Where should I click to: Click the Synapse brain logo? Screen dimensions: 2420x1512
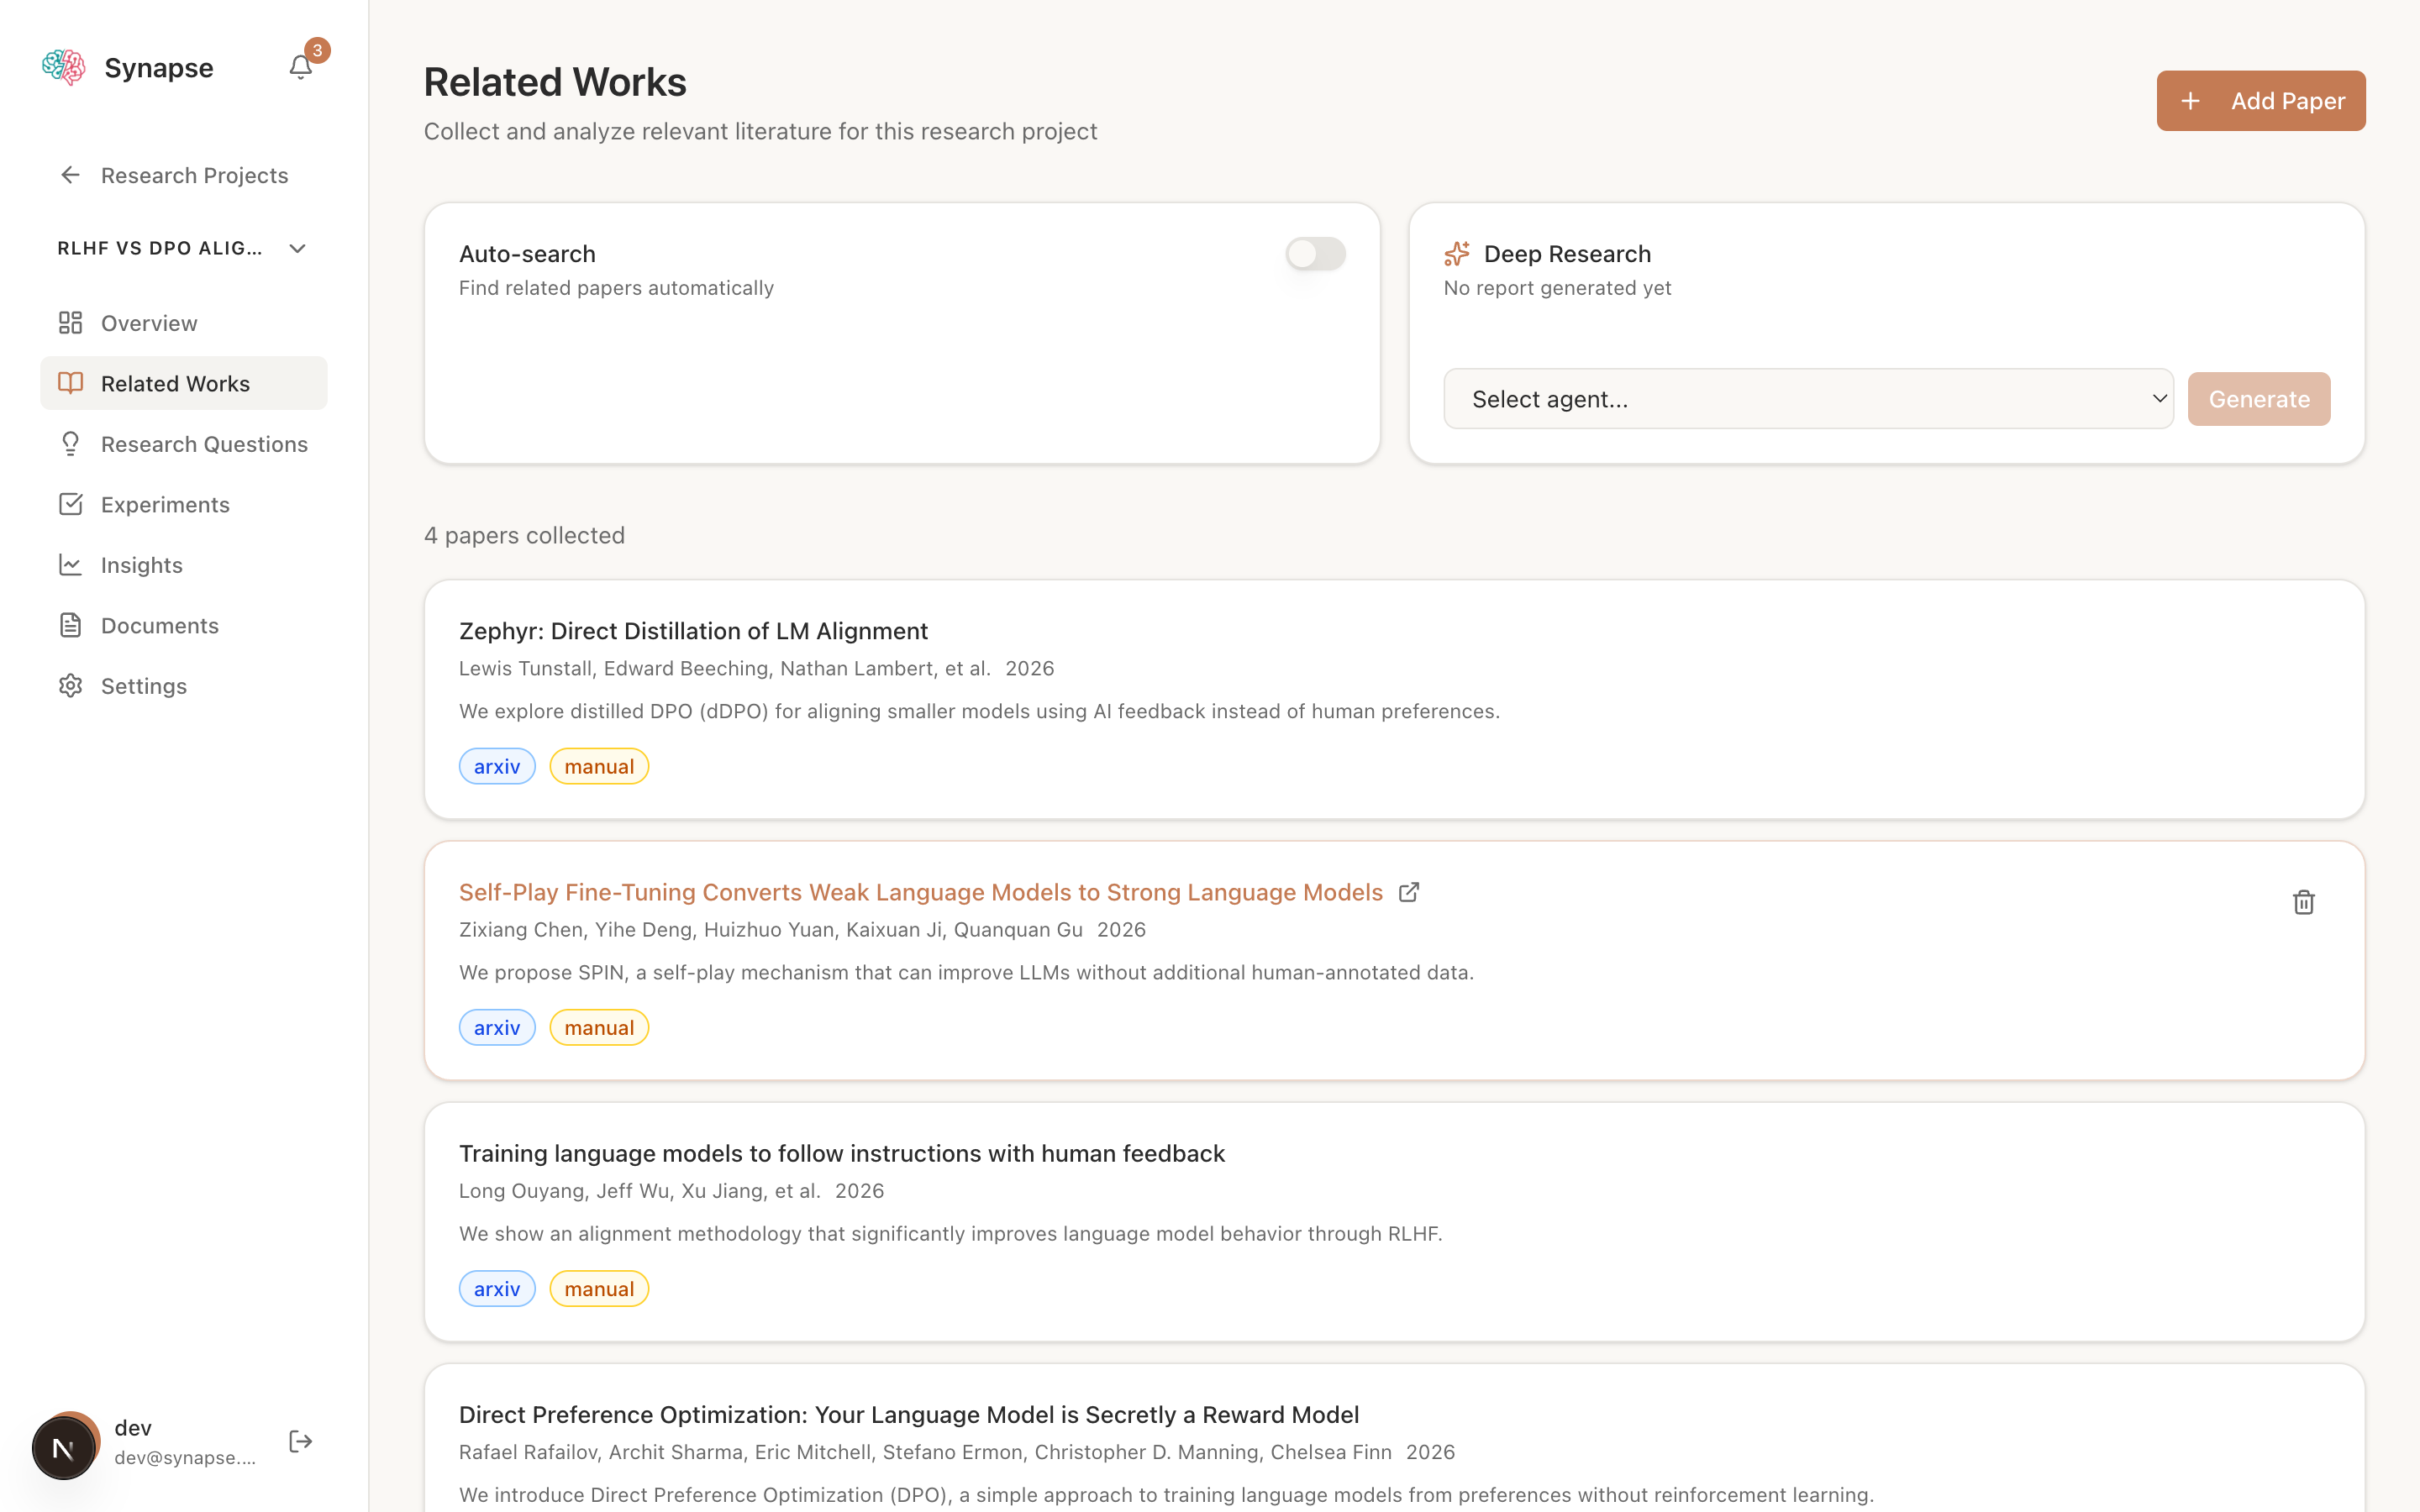coord(63,66)
